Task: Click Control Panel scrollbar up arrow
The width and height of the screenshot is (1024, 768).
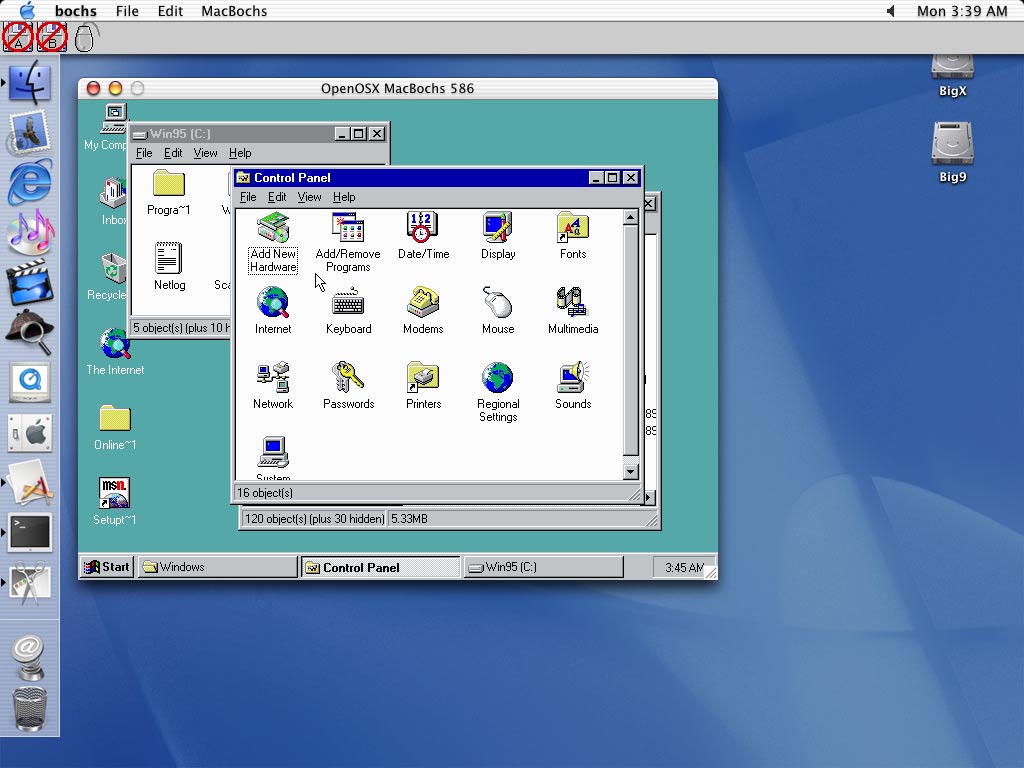Action: coord(630,217)
